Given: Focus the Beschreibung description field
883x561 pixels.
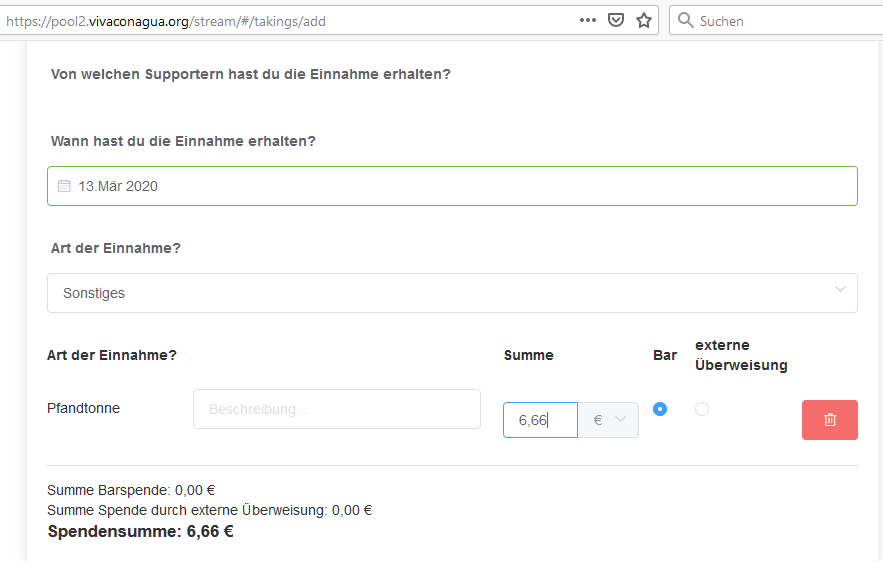Looking at the screenshot, I should pyautogui.click(x=336, y=409).
